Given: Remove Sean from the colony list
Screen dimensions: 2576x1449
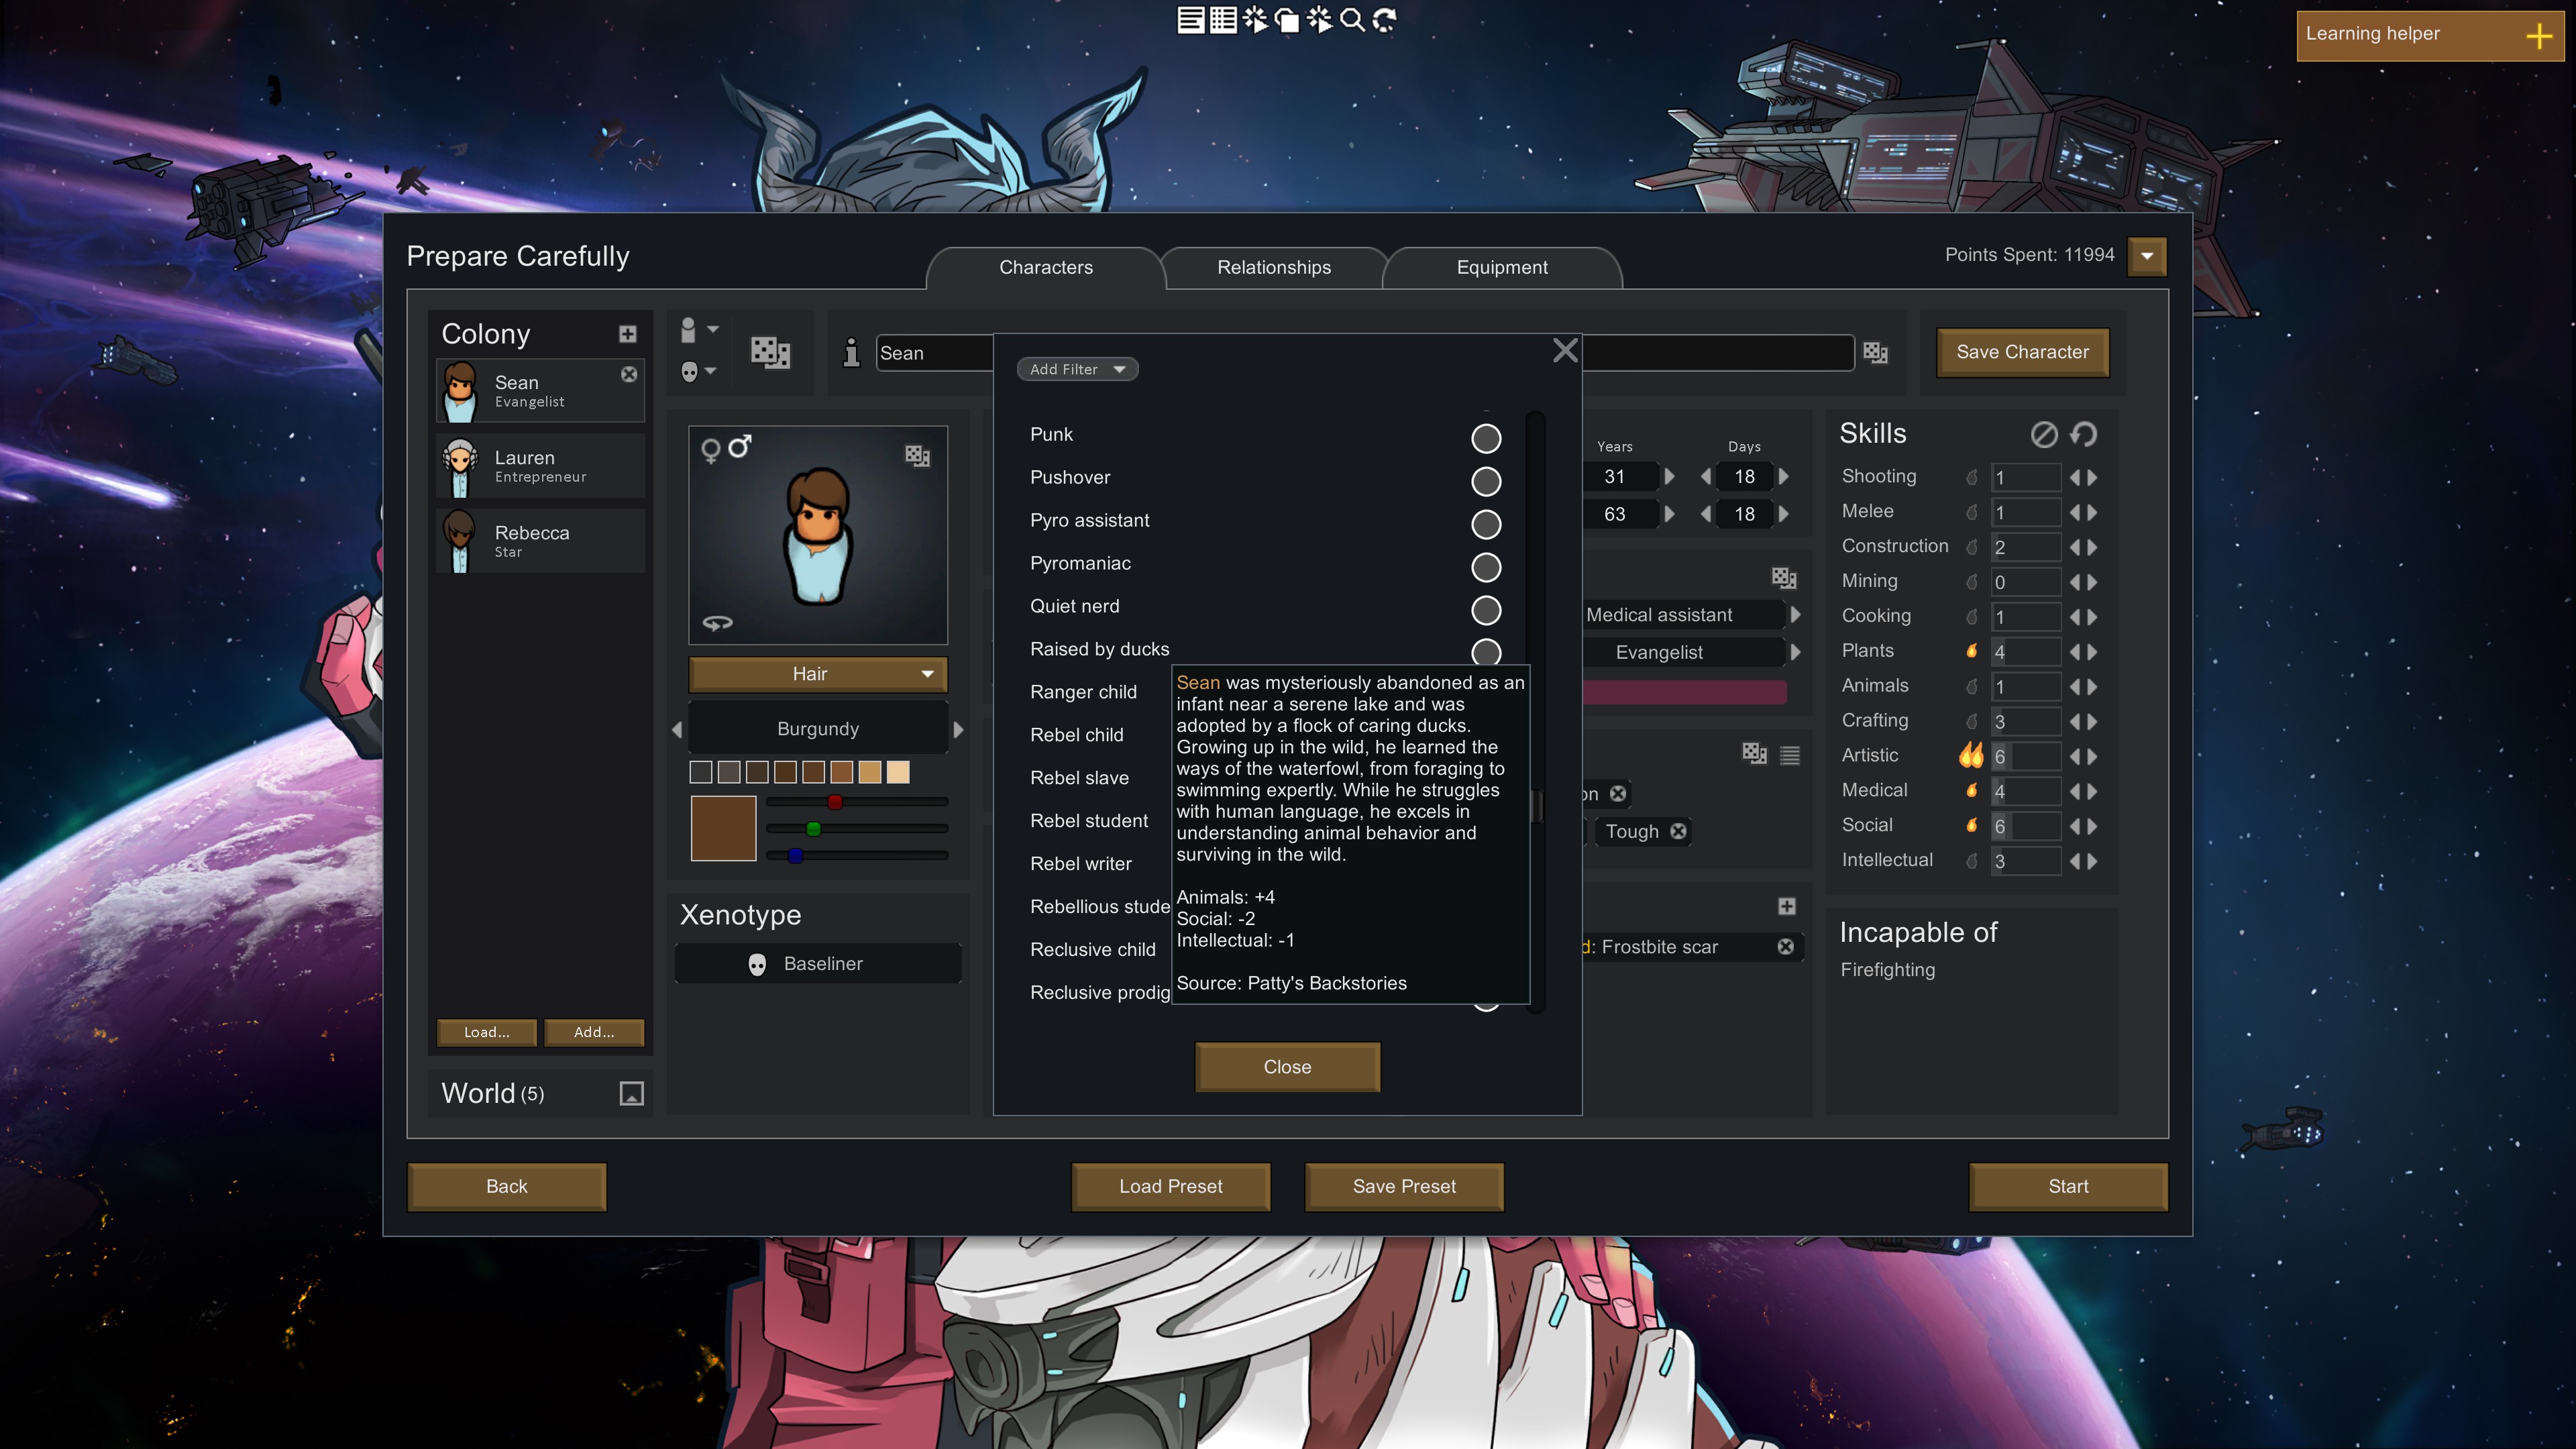Looking at the screenshot, I should pyautogui.click(x=629, y=374).
